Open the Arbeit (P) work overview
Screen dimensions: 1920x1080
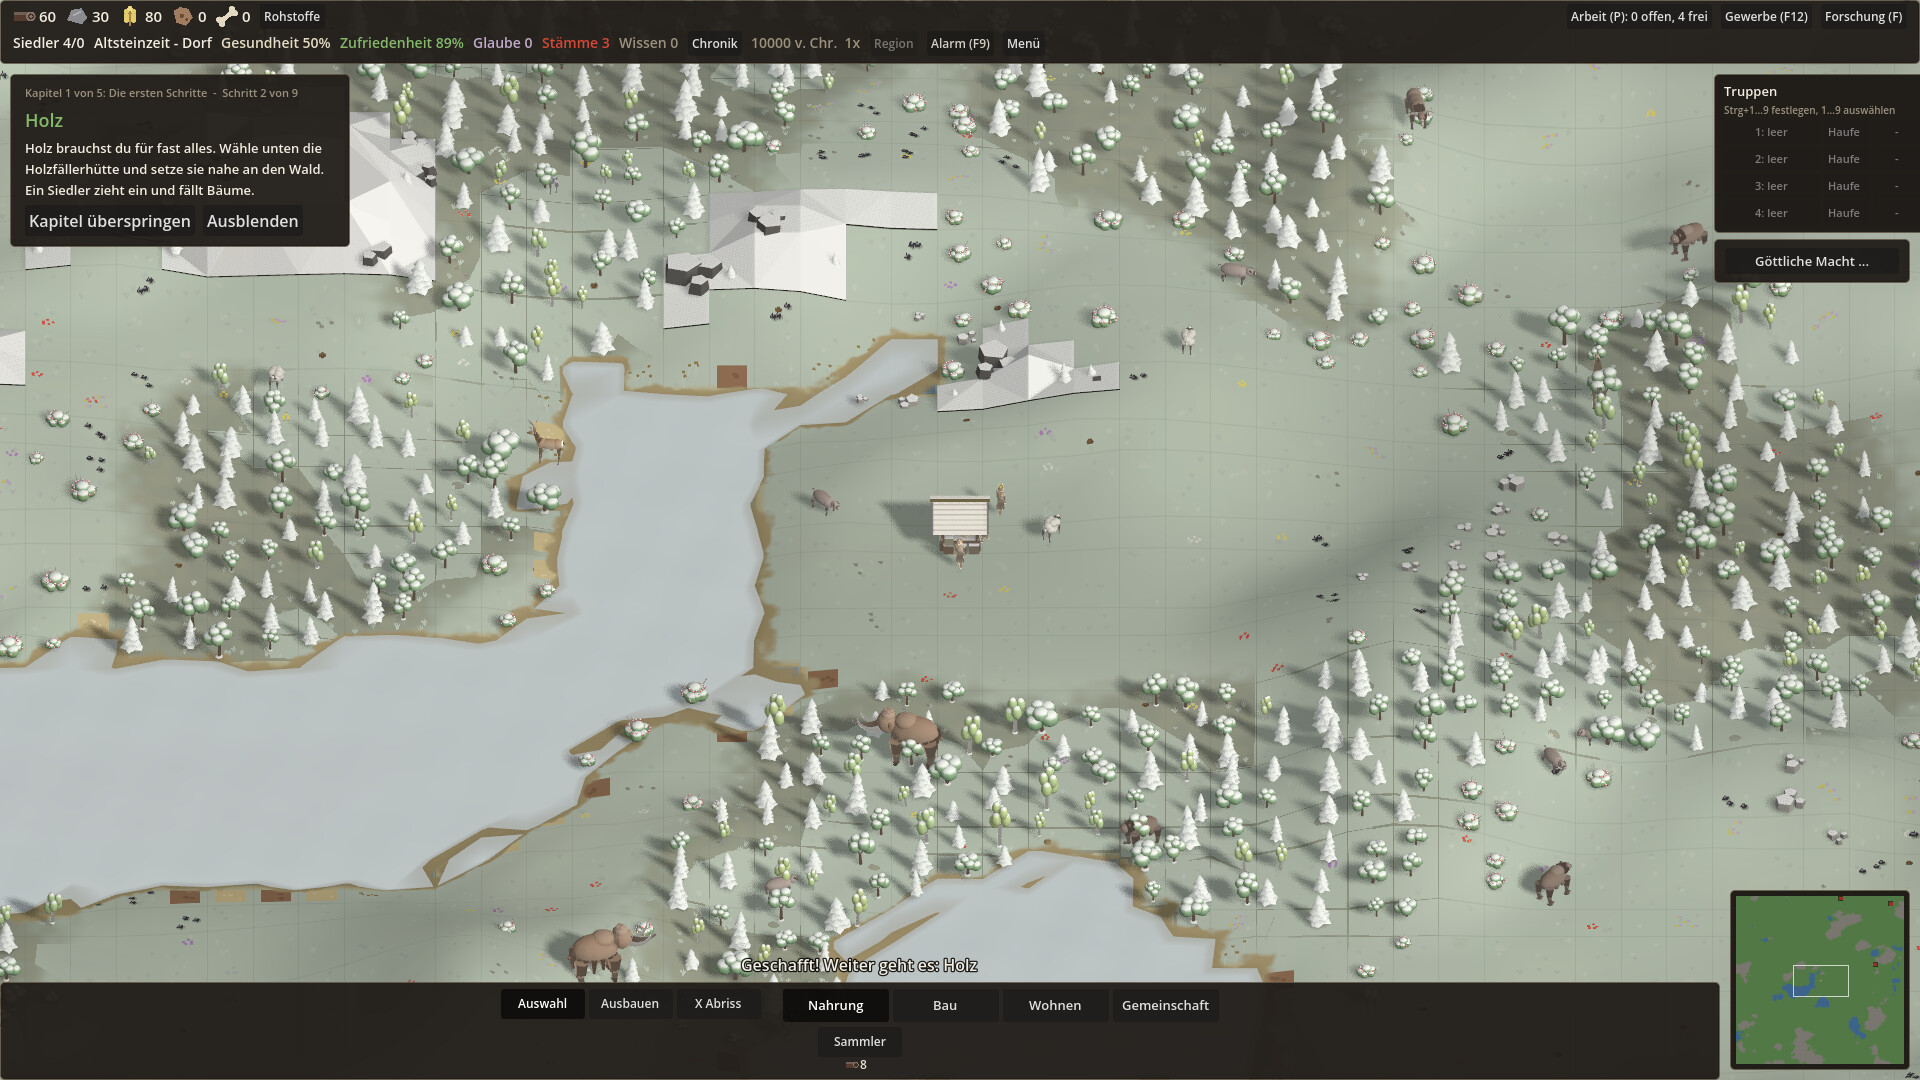pyautogui.click(x=1639, y=16)
